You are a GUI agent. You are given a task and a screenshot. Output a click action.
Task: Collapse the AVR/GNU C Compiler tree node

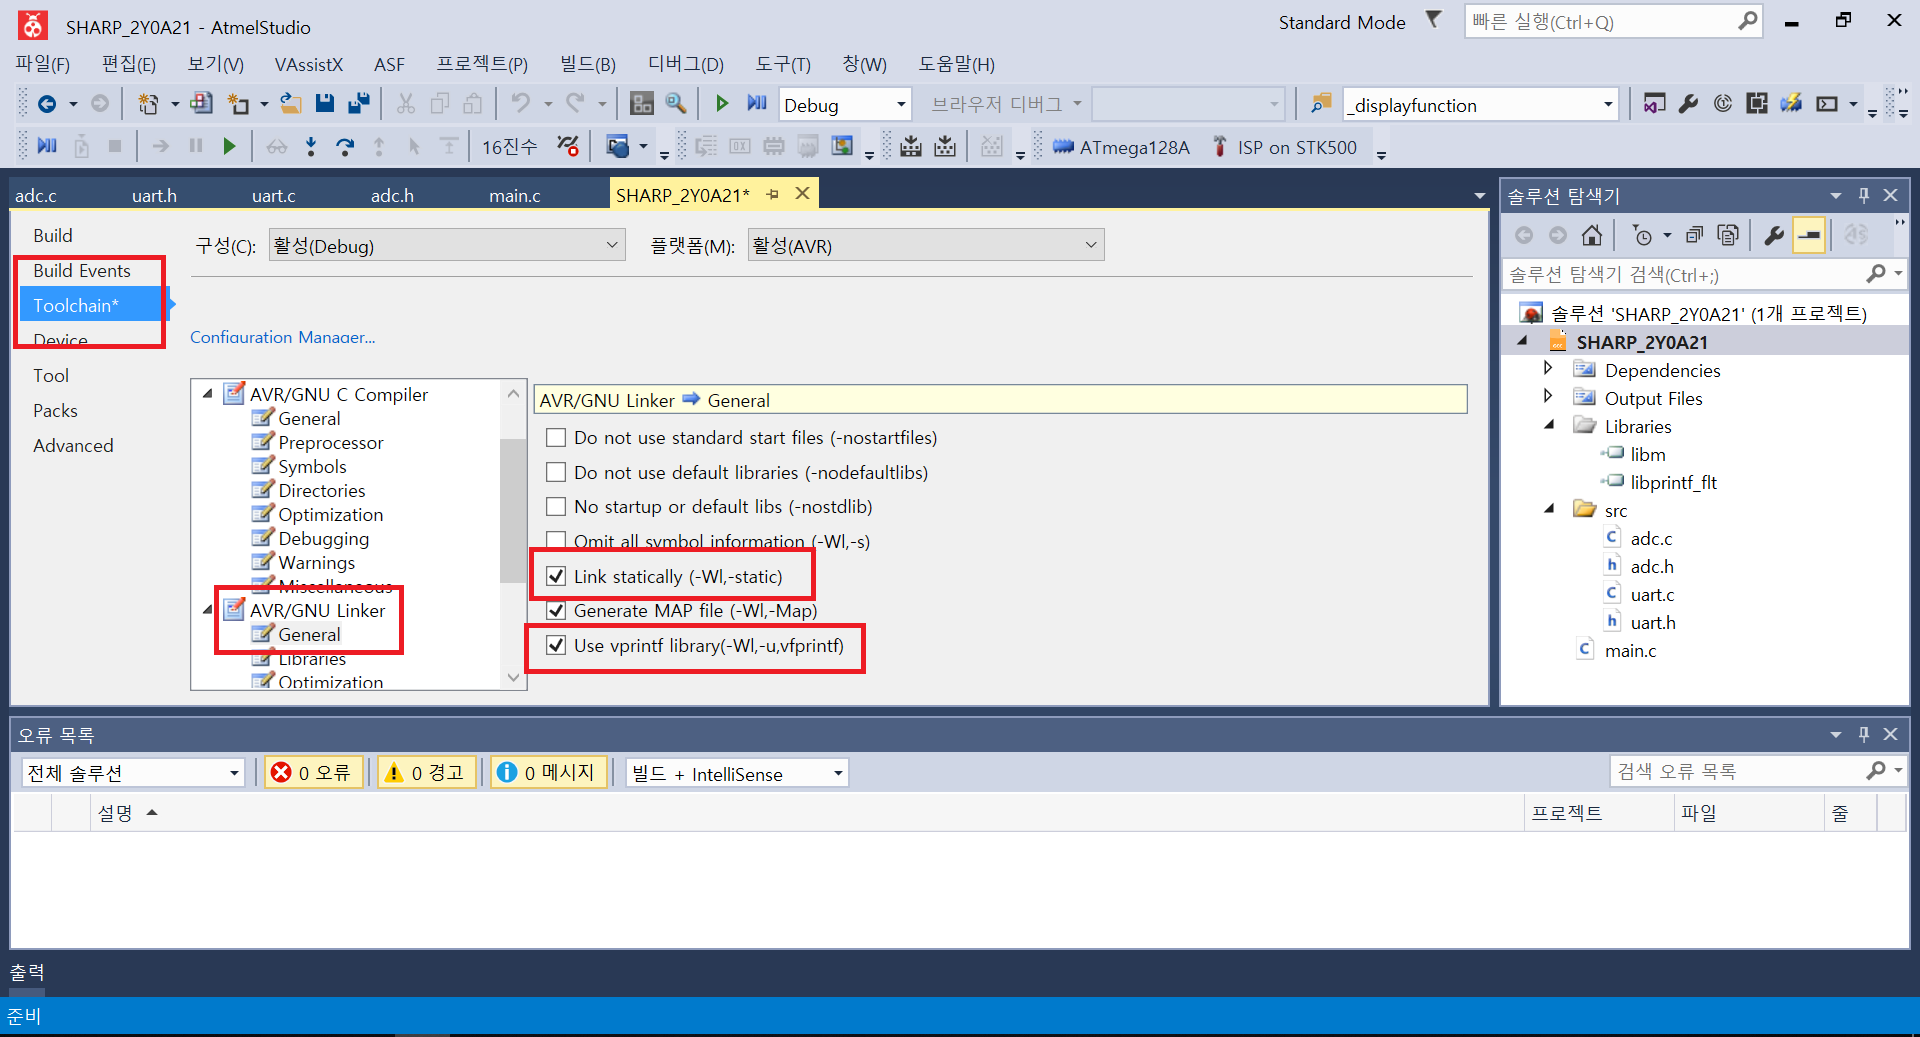point(208,394)
